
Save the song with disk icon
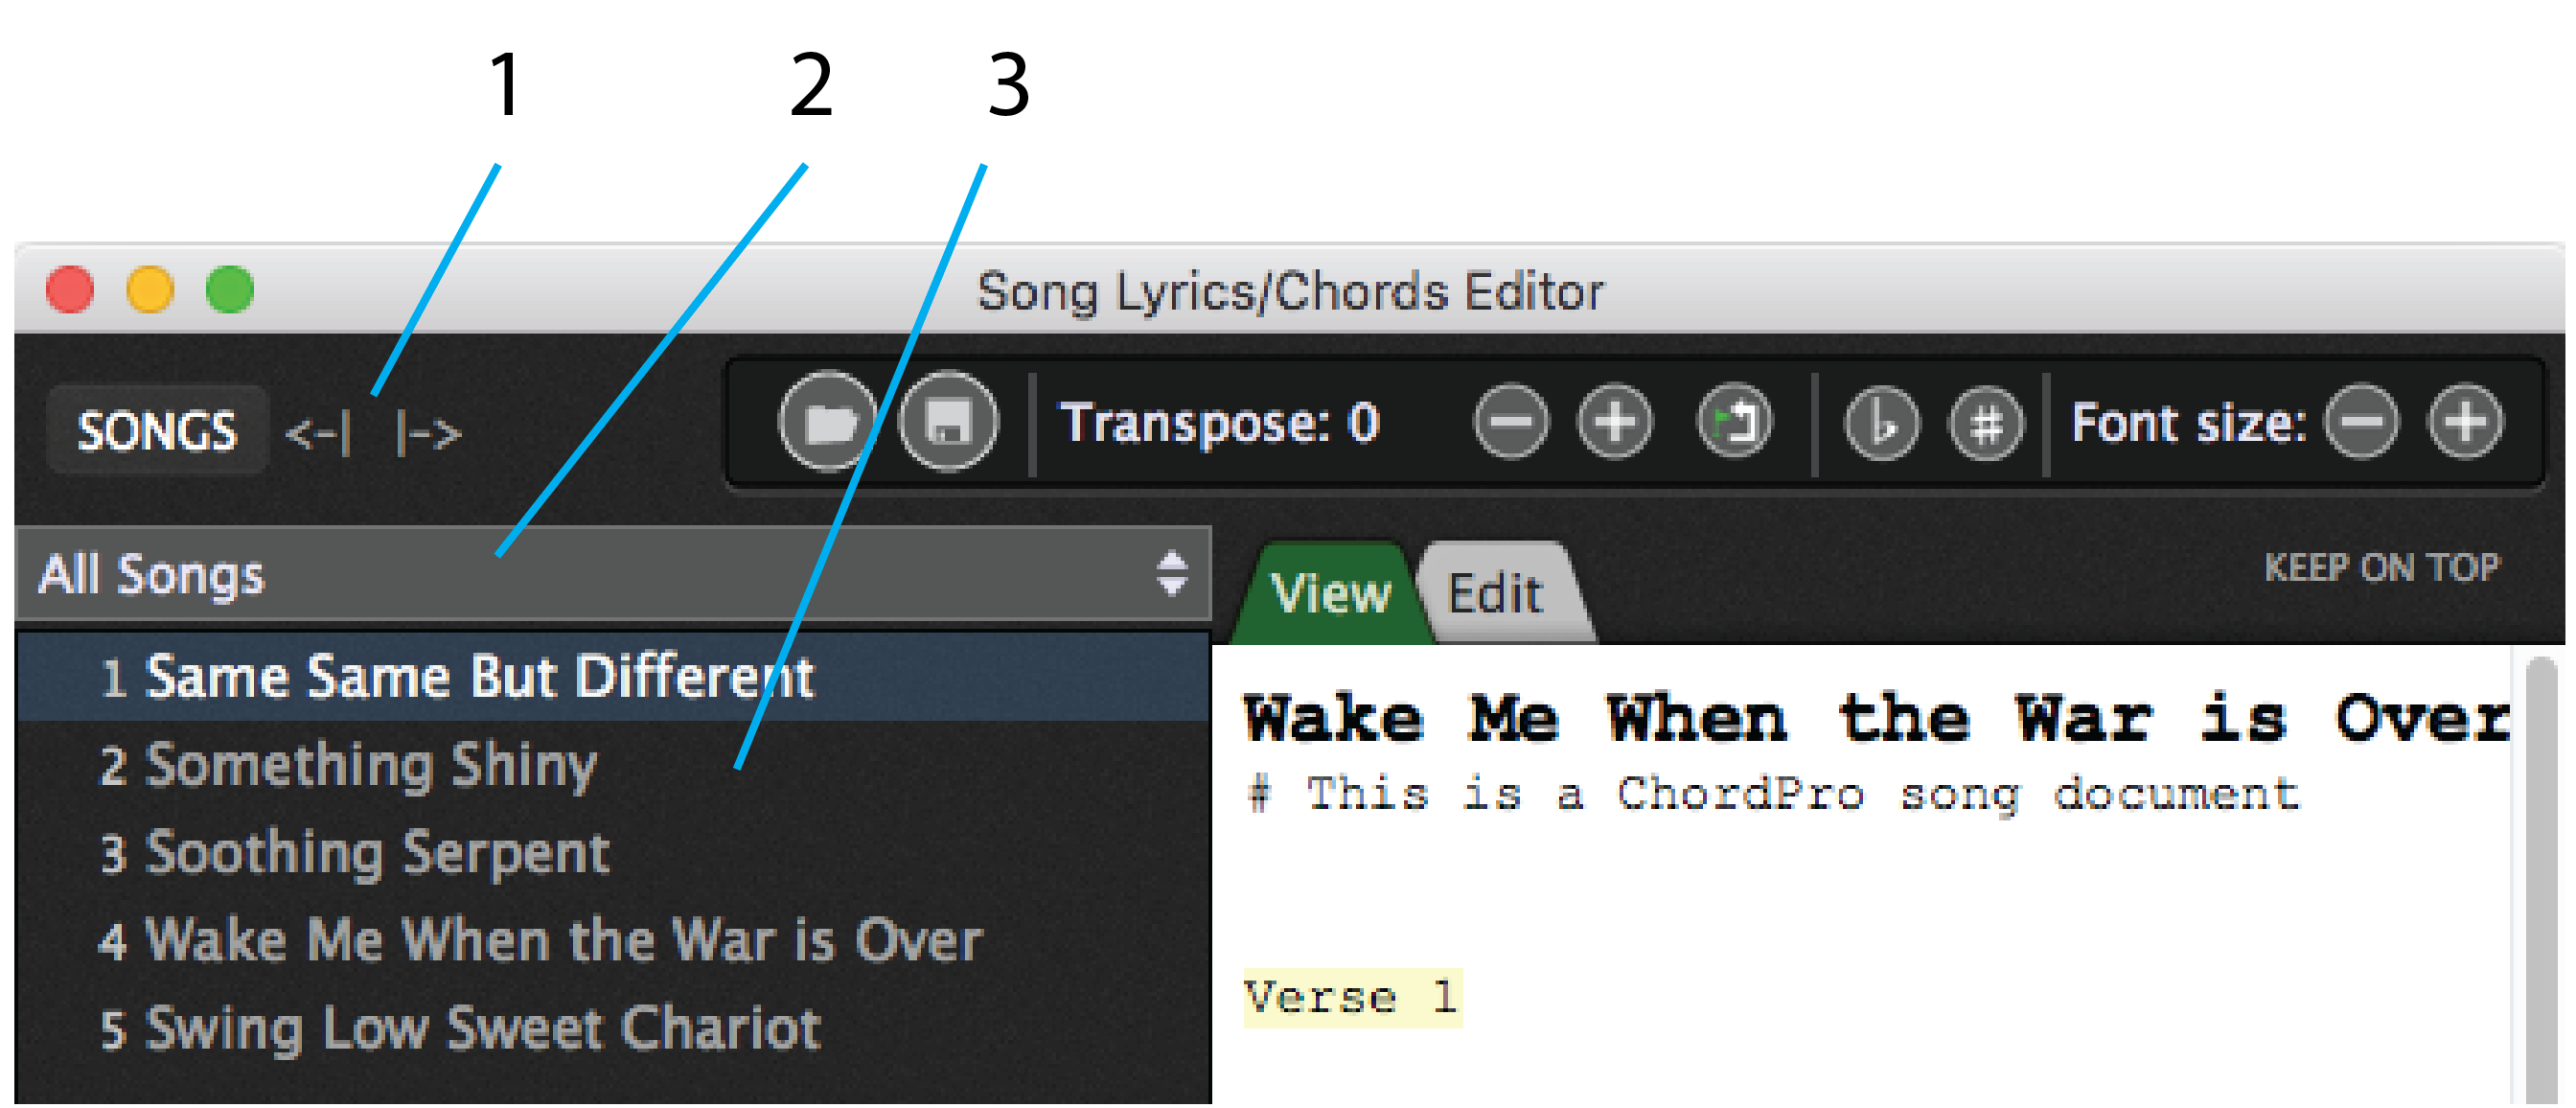948,421
